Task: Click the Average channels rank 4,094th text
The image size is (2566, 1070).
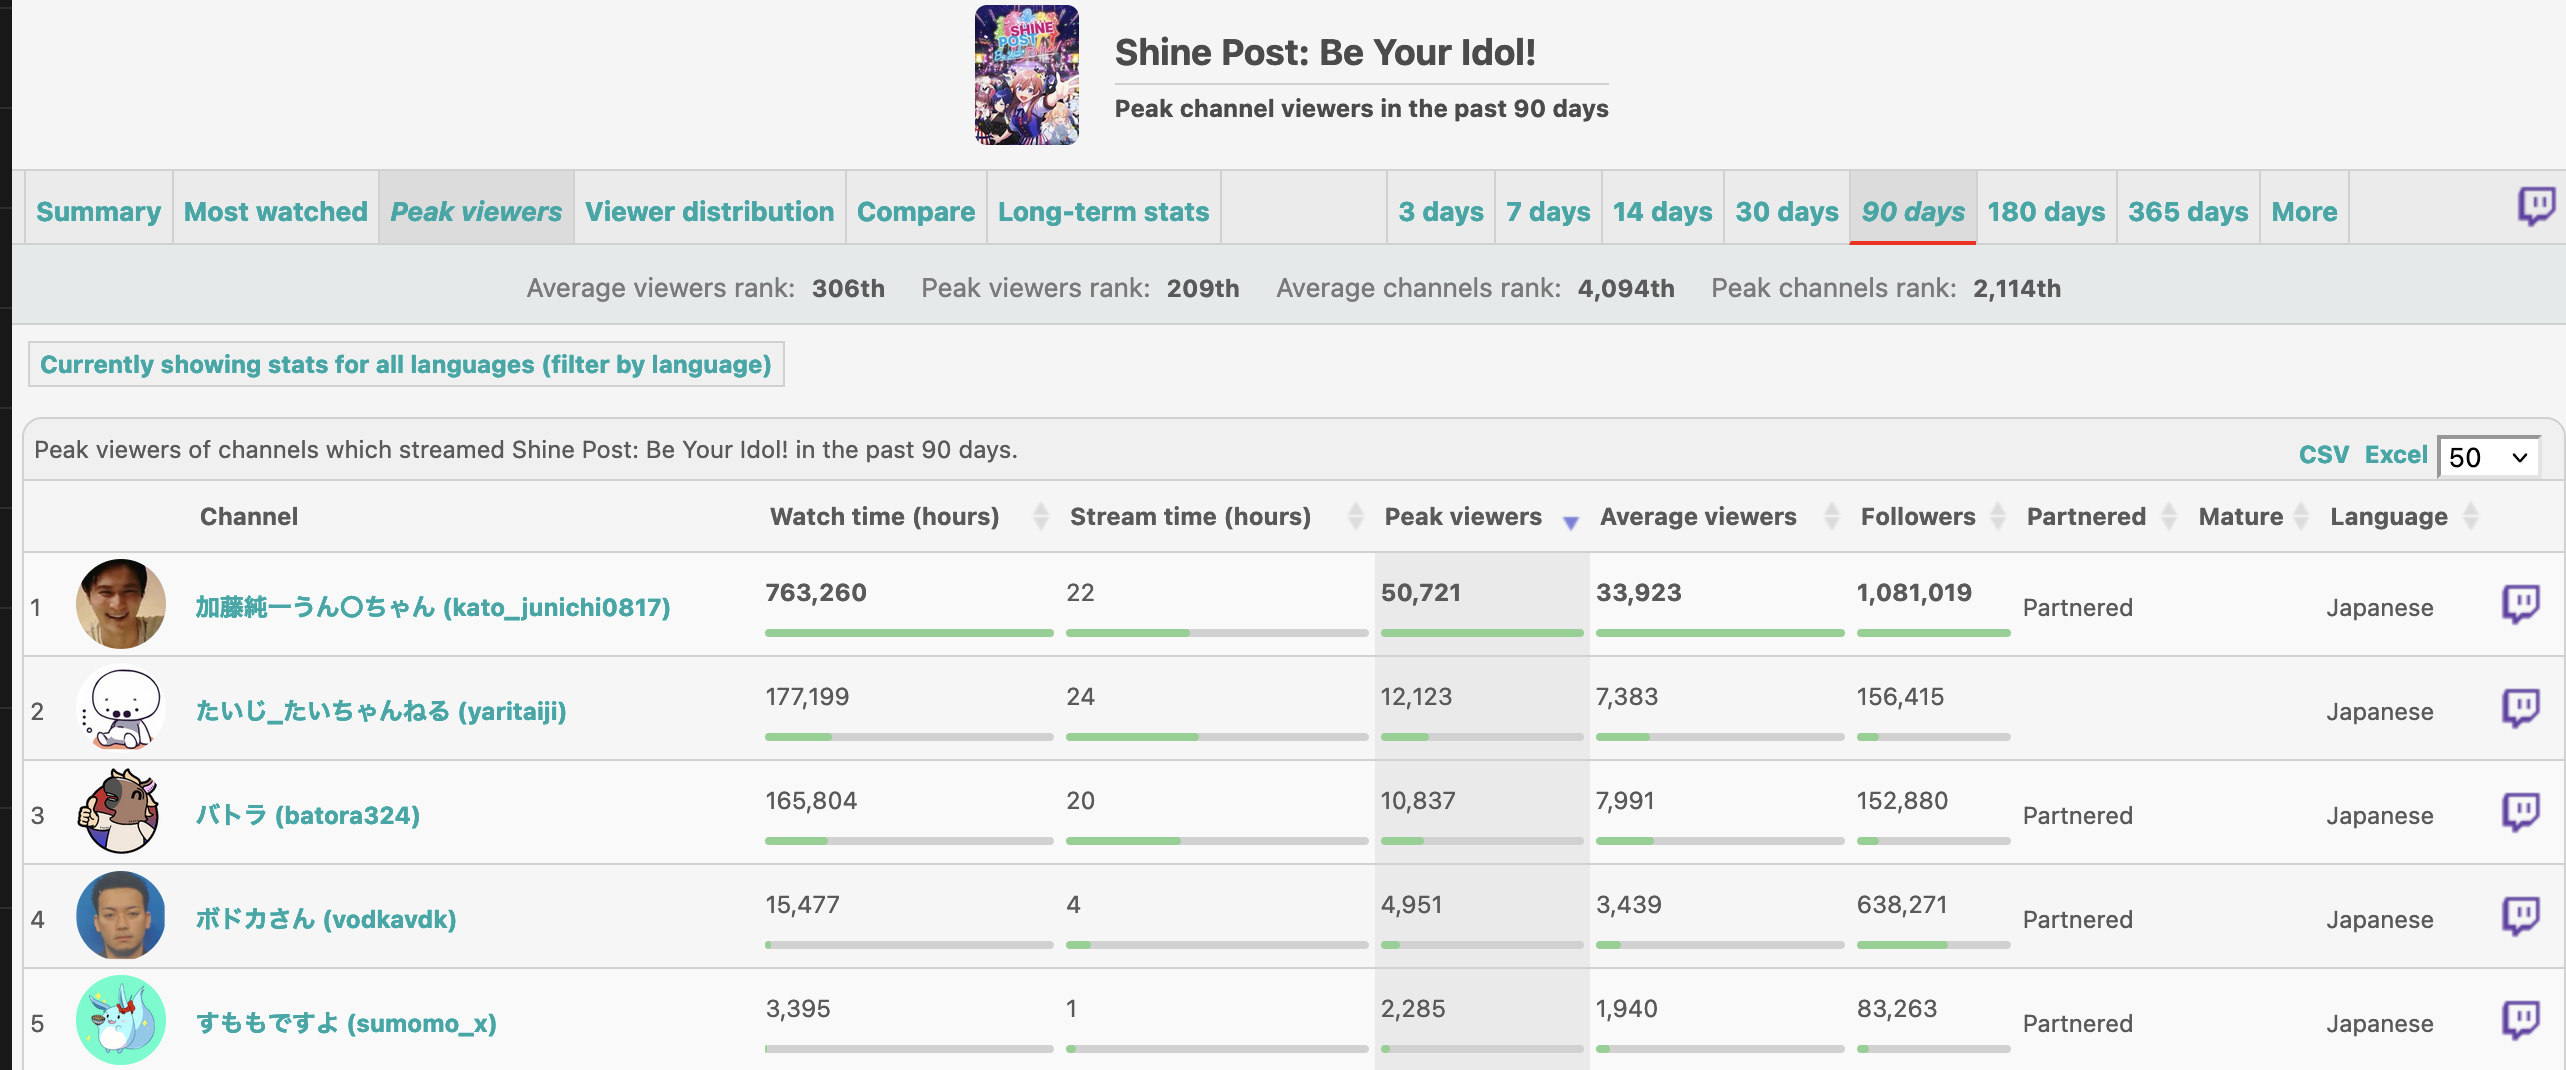Action: coord(1475,288)
